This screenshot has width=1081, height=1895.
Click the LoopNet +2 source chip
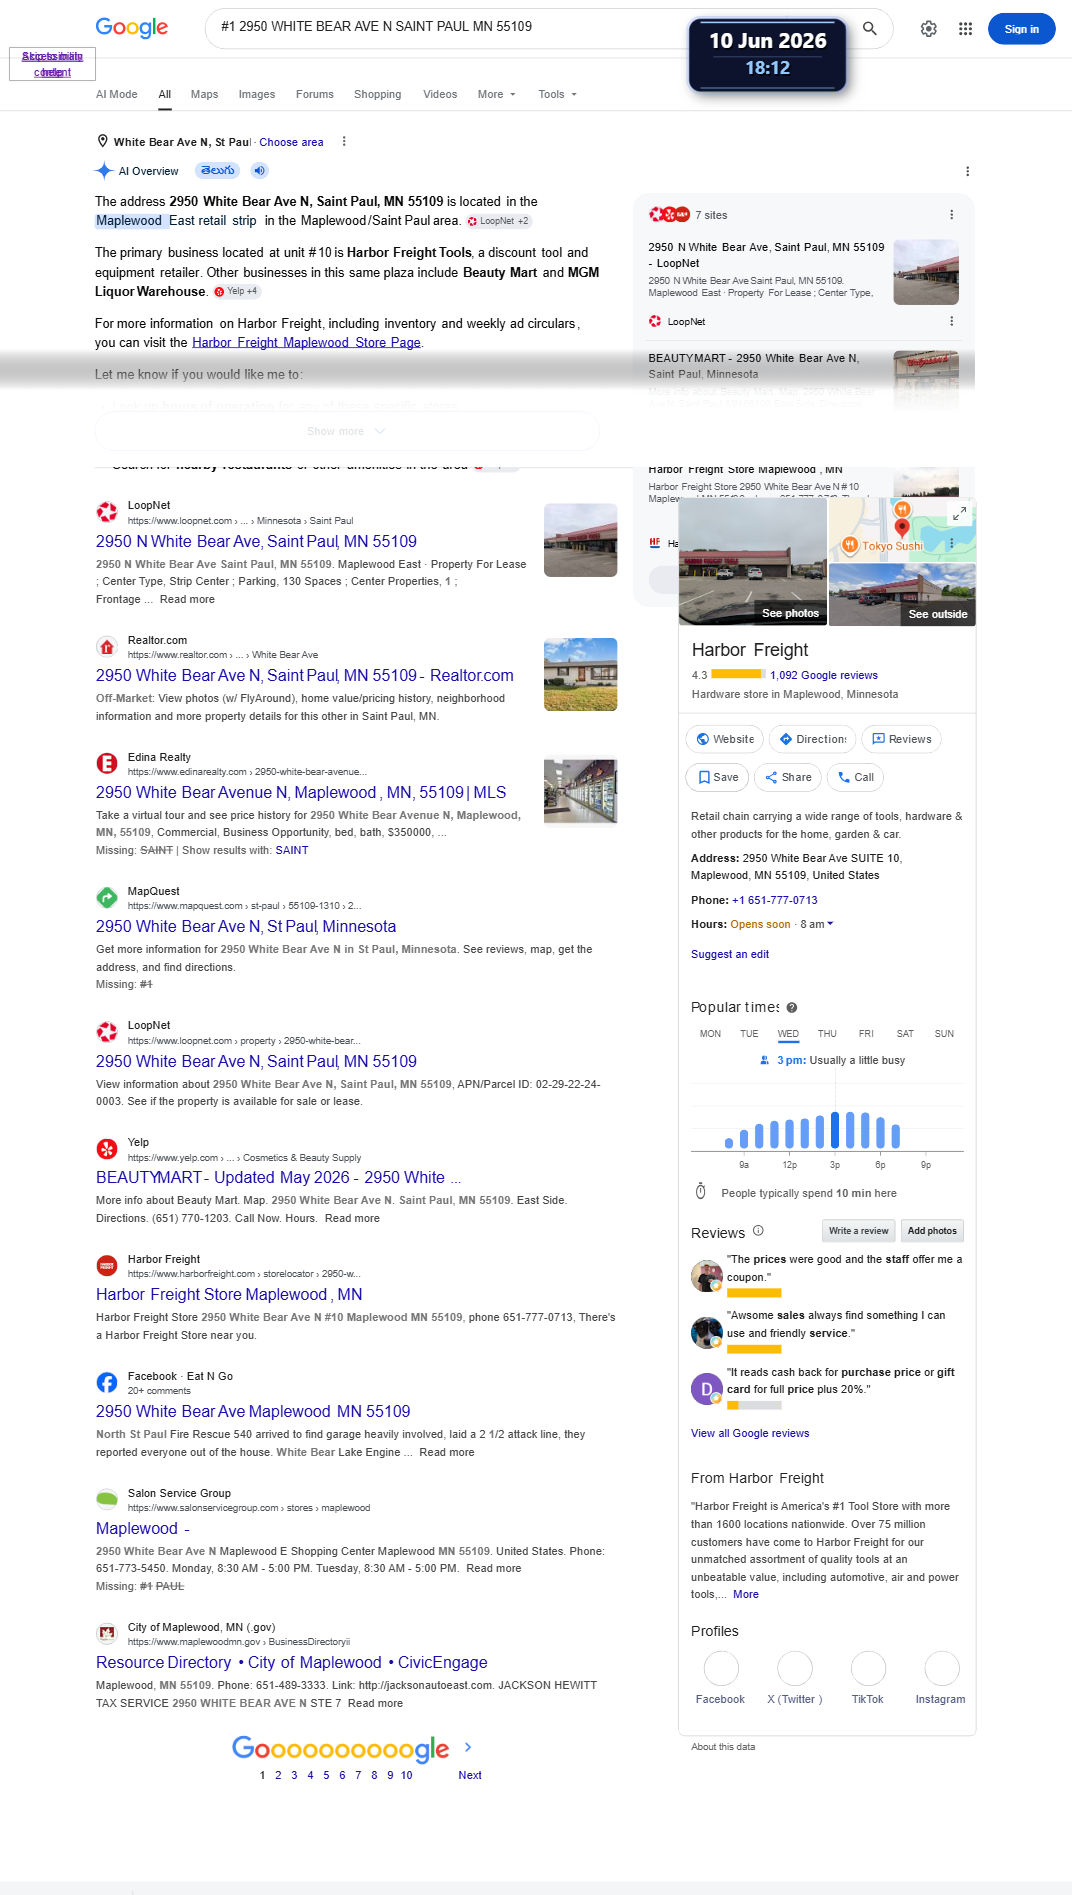[498, 221]
